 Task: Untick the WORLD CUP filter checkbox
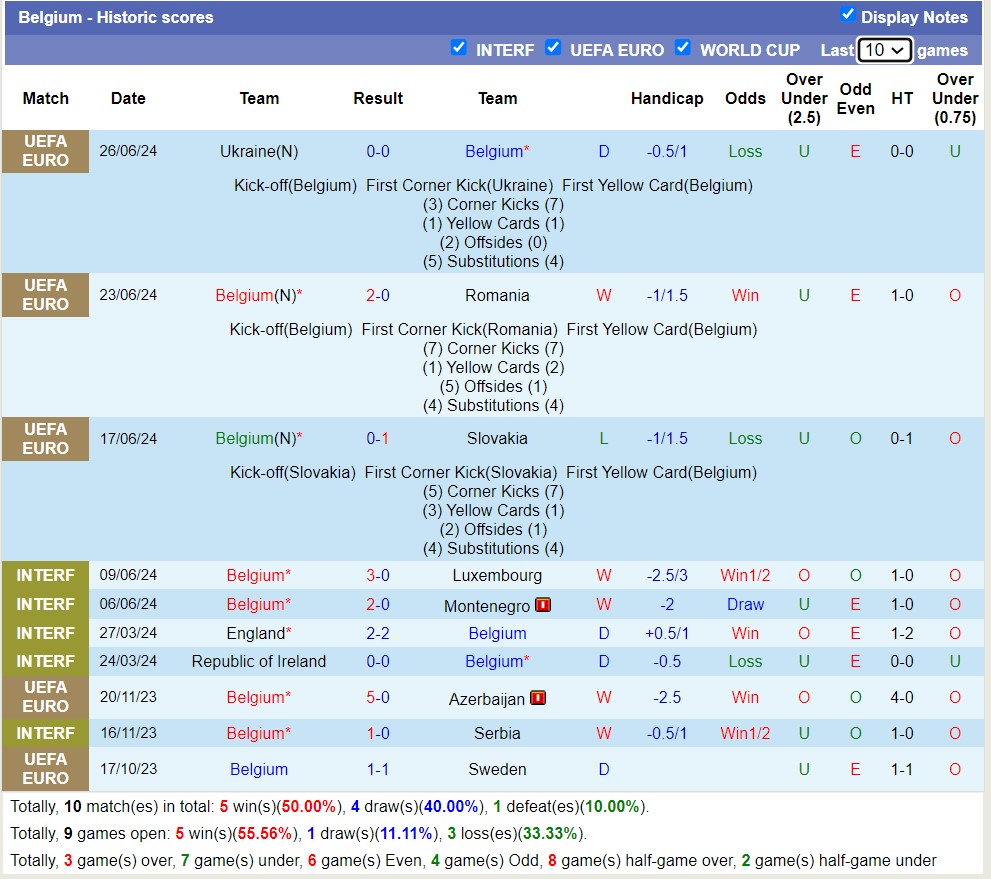[683, 47]
